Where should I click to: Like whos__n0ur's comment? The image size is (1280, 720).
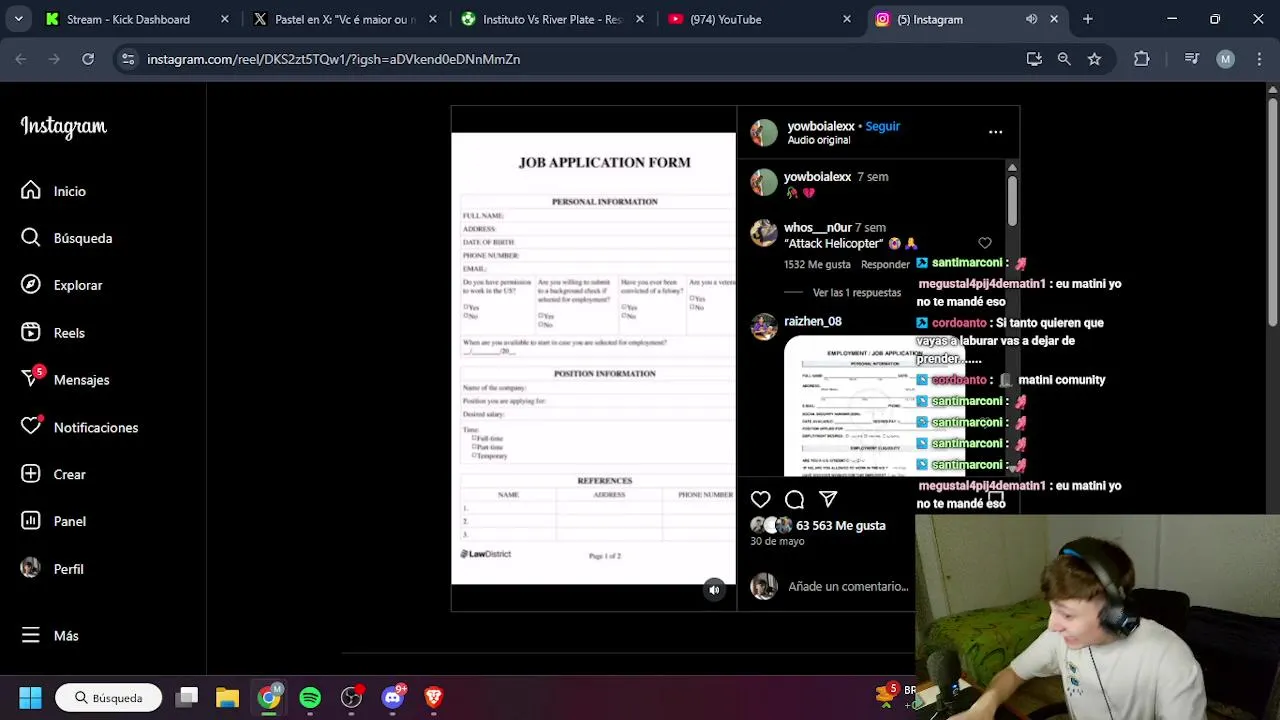[985, 243]
